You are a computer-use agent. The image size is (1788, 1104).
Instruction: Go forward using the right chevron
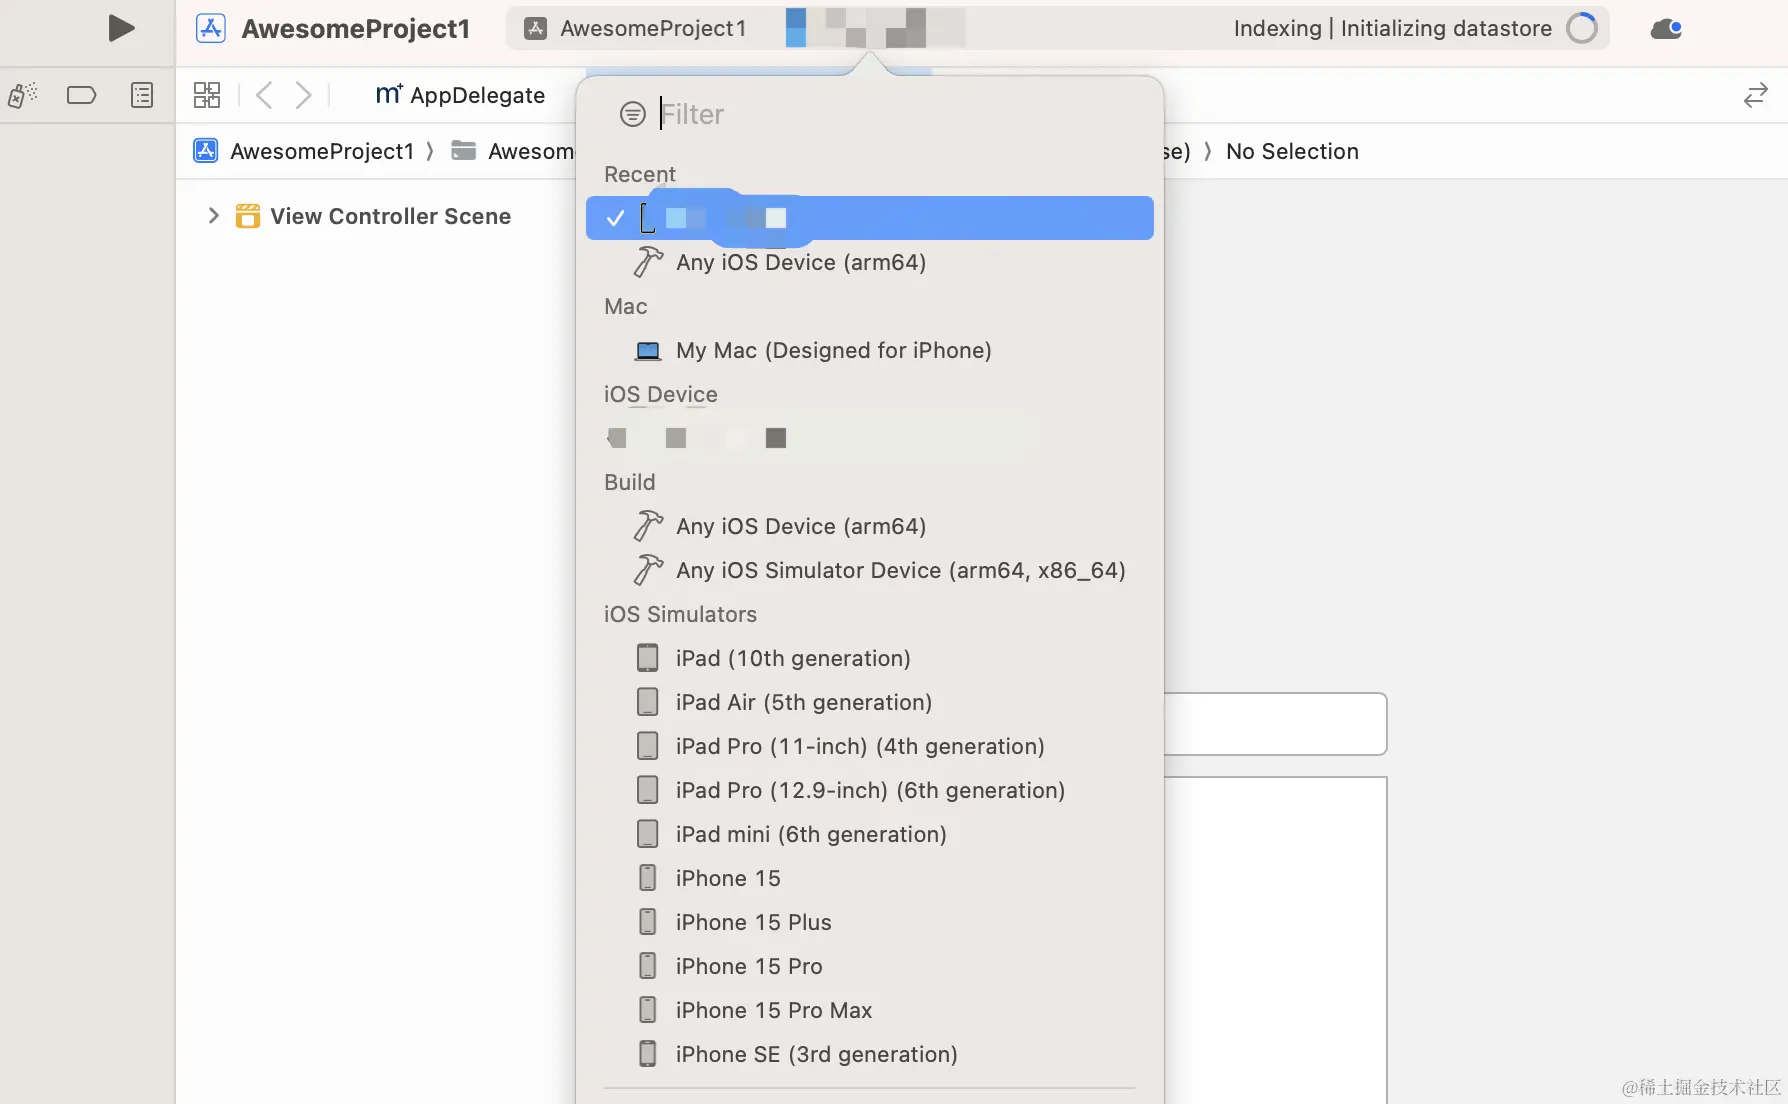(303, 95)
